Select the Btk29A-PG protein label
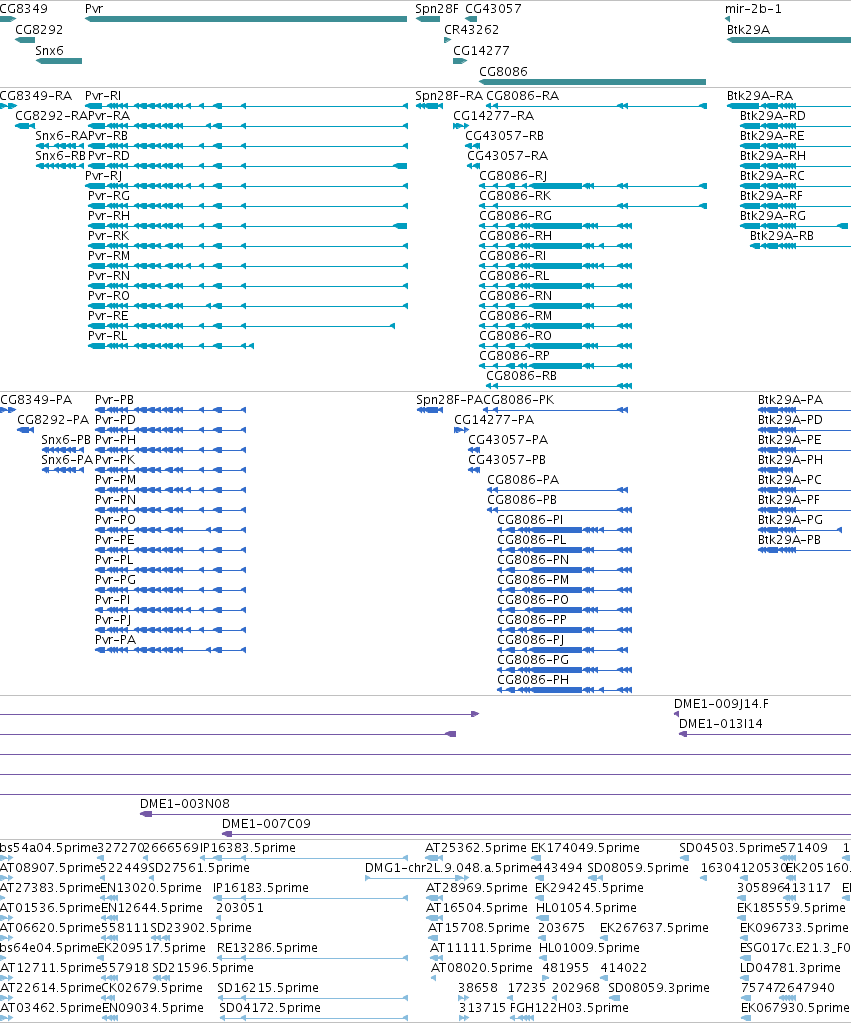 (x=790, y=520)
